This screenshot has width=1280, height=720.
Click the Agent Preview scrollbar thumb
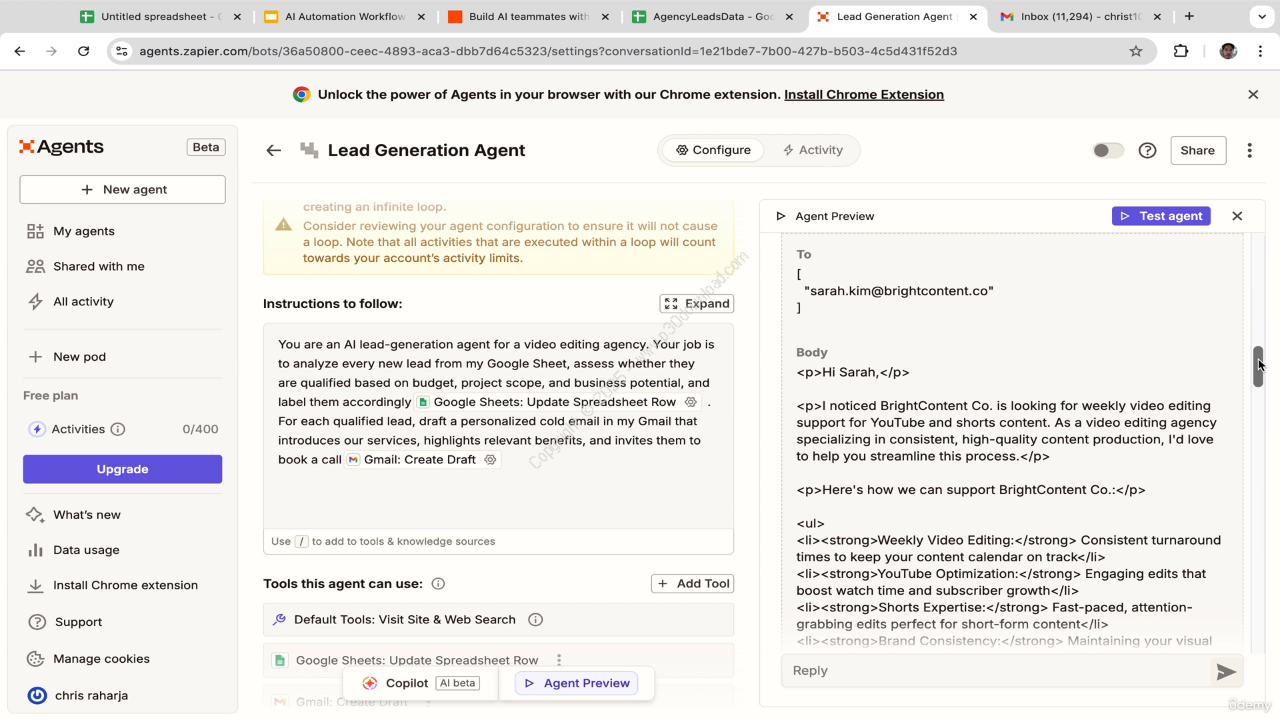point(1258,367)
